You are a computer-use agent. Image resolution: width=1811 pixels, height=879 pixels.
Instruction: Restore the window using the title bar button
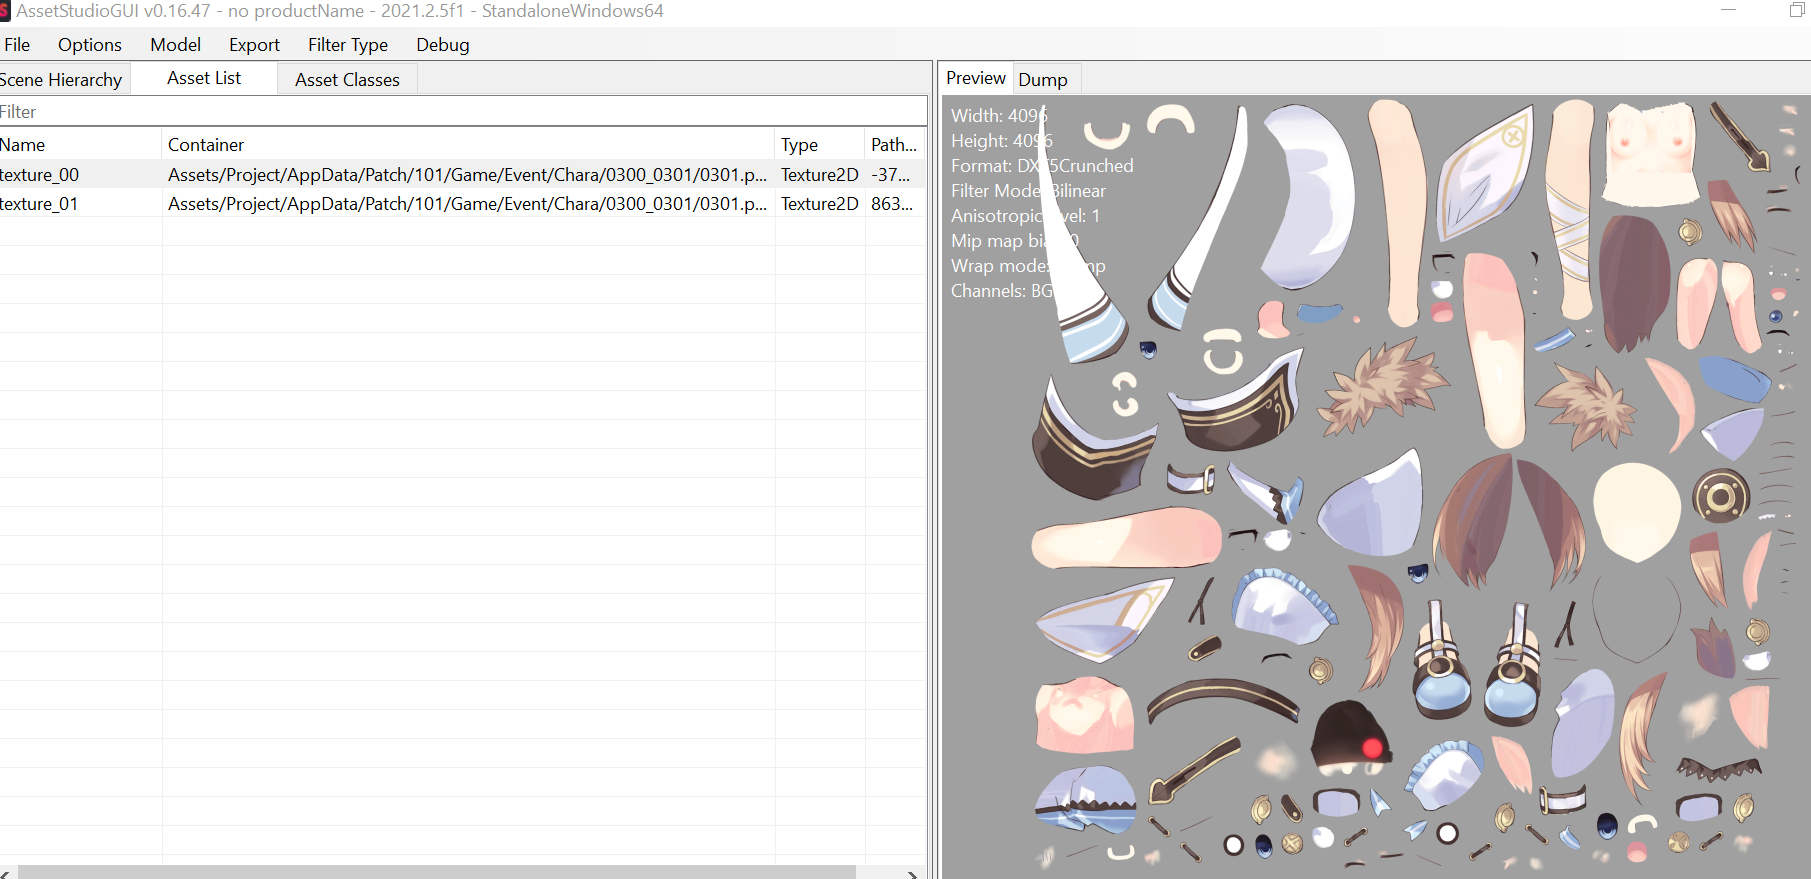pos(1796,11)
